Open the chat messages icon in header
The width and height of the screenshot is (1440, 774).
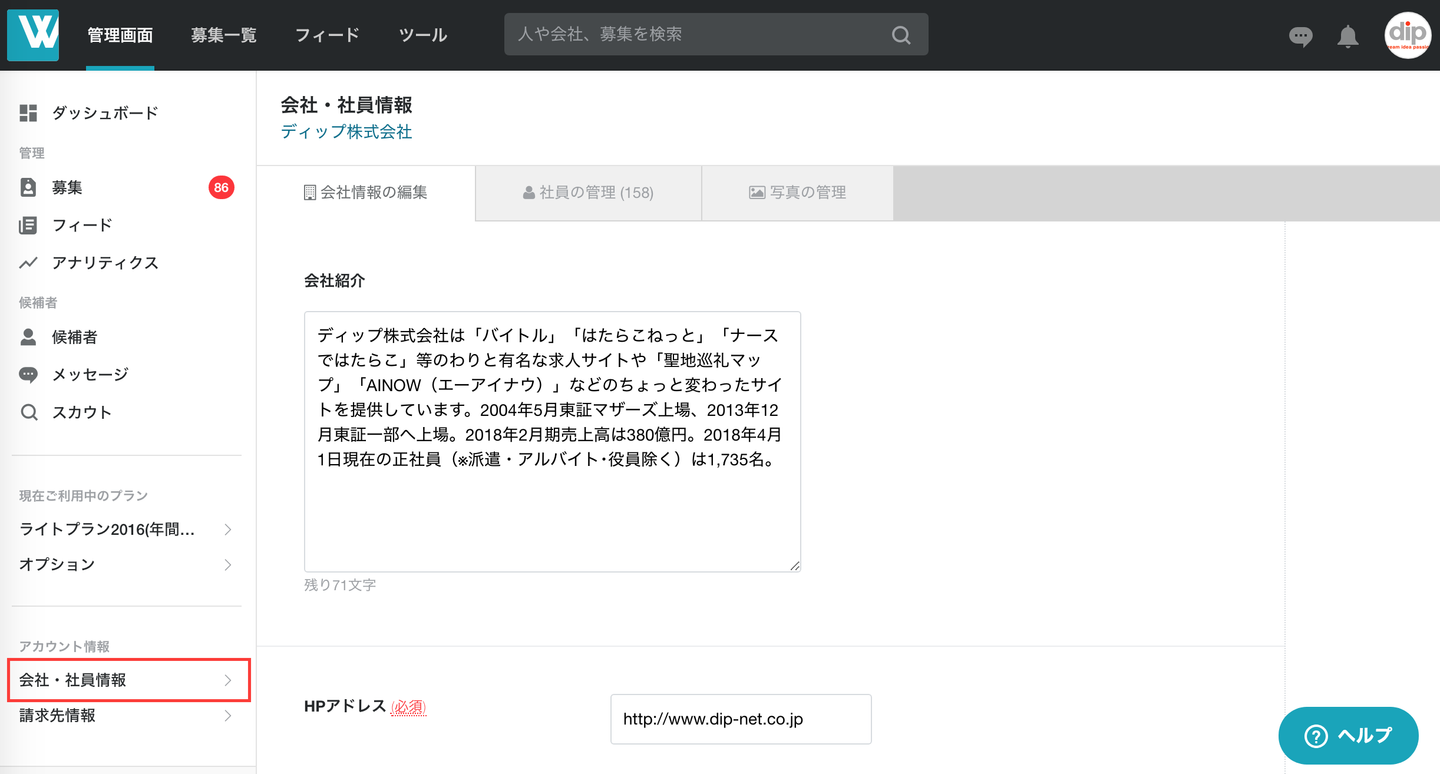1300,37
